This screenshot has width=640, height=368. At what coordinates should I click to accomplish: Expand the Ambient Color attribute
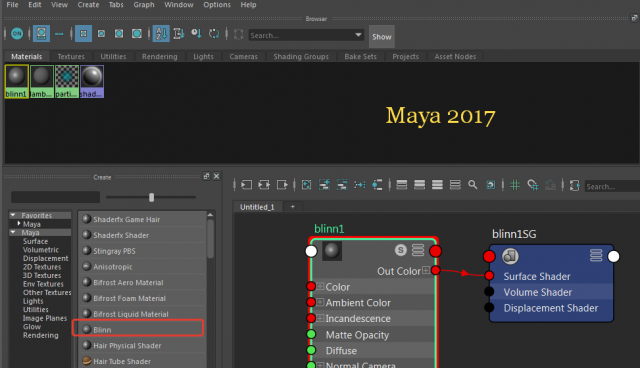click(x=320, y=302)
